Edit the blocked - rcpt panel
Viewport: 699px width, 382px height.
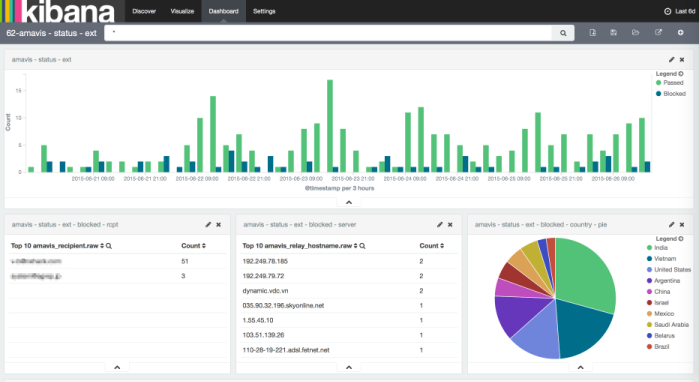coord(208,225)
